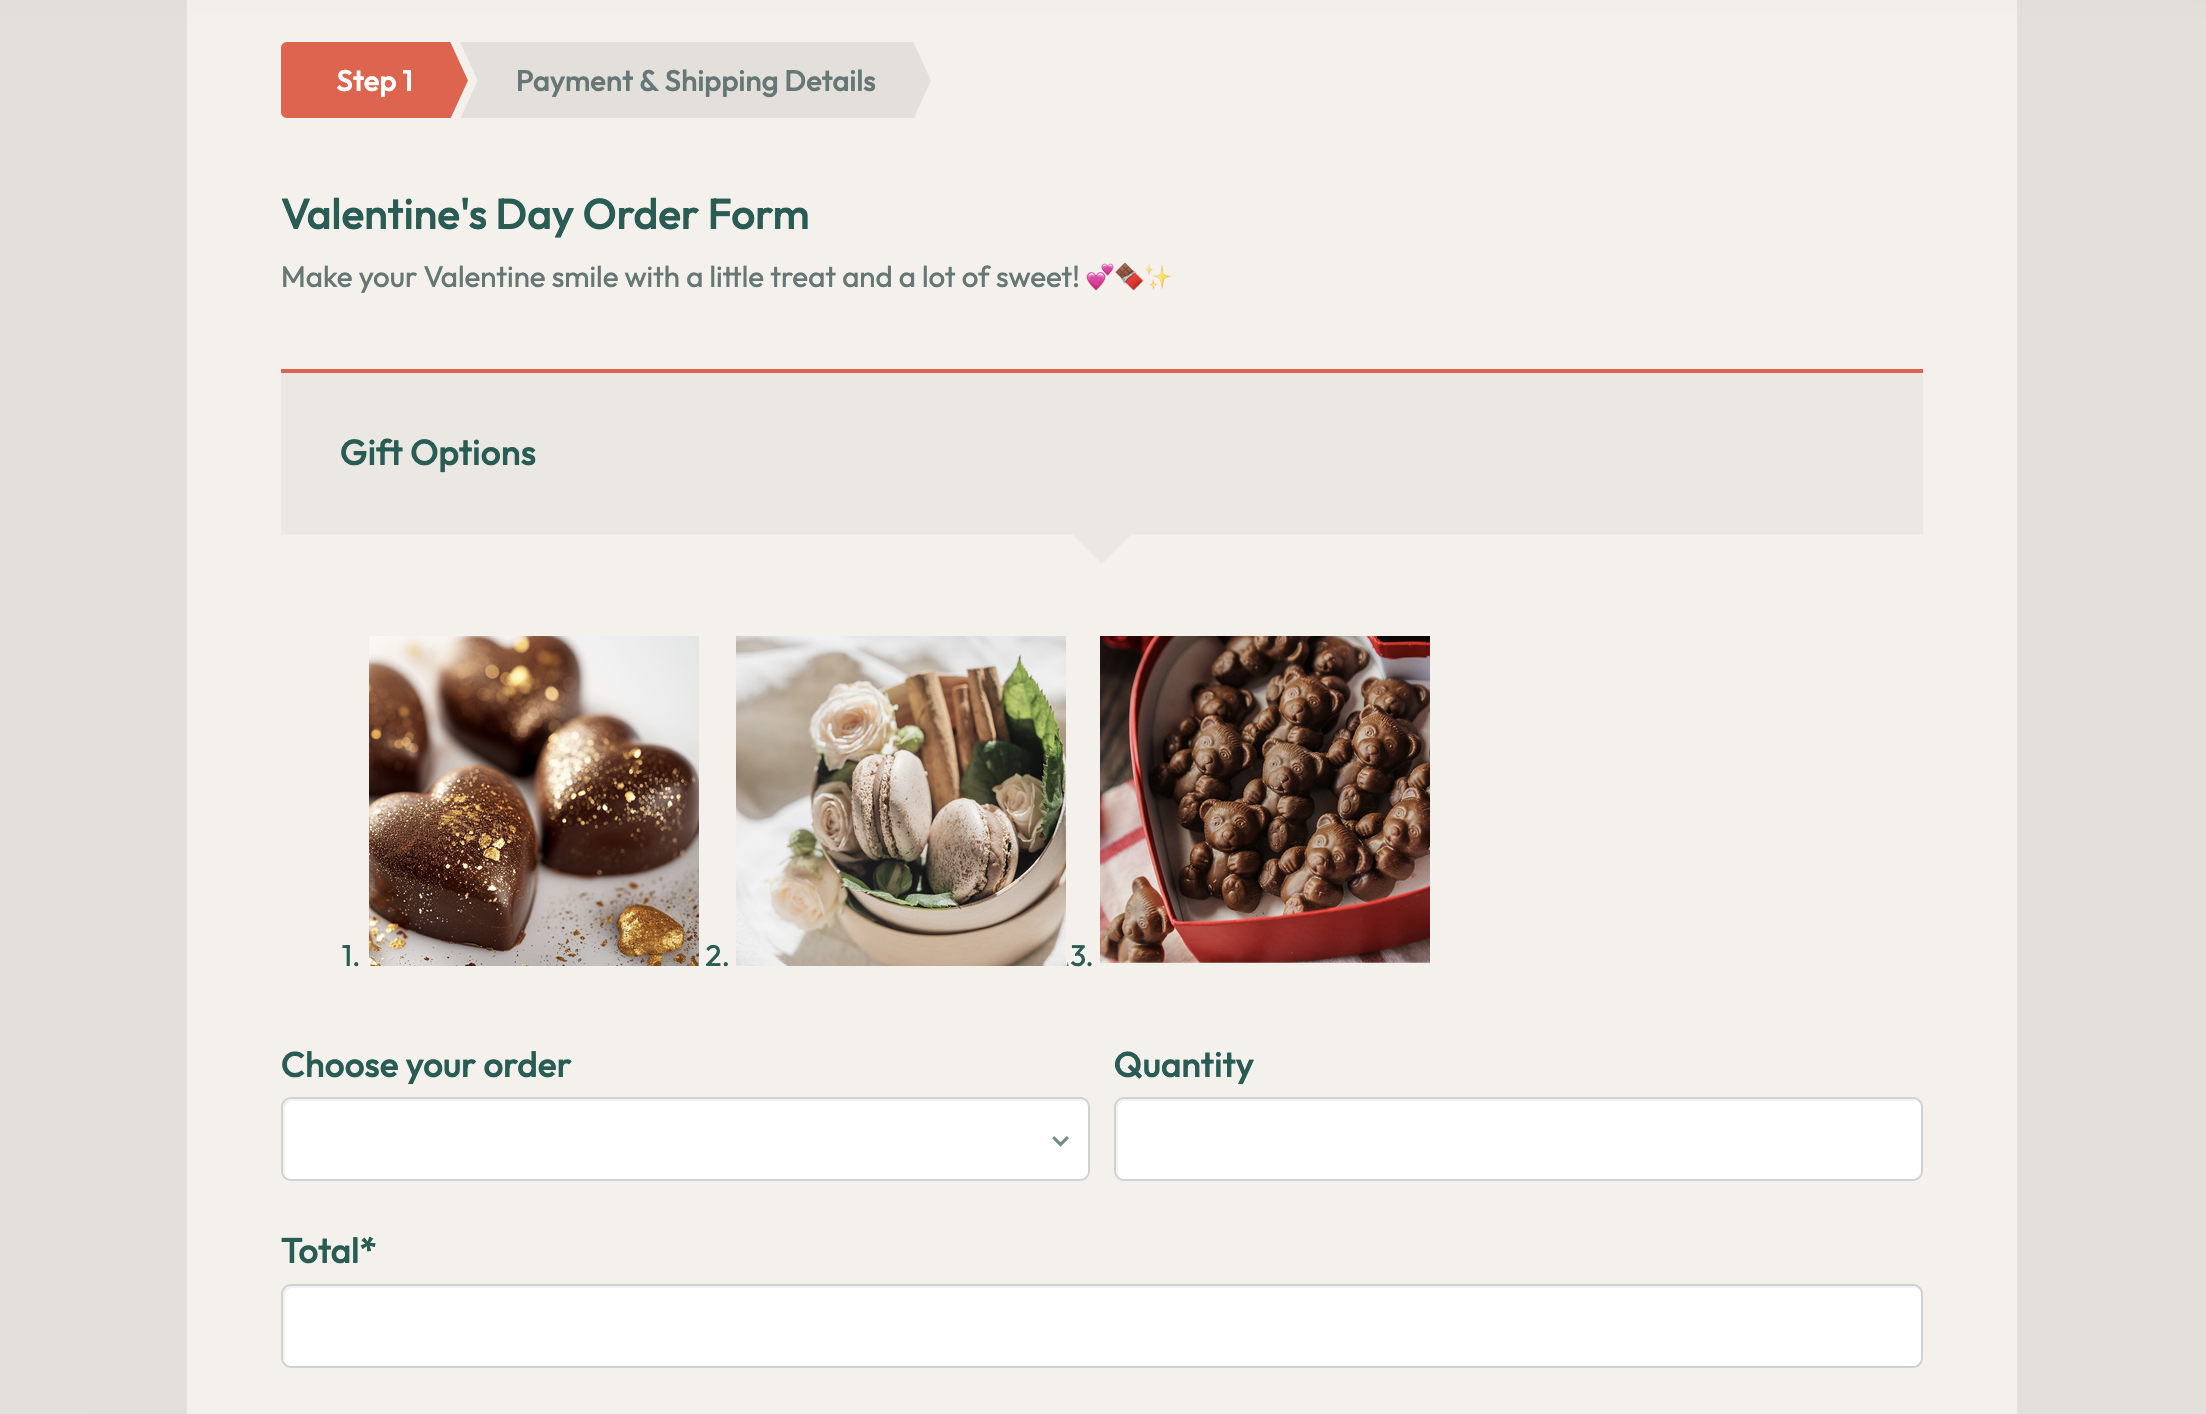Click the sparkling hearts emoji
The height and width of the screenshot is (1414, 2206).
pyautogui.click(x=1099, y=277)
